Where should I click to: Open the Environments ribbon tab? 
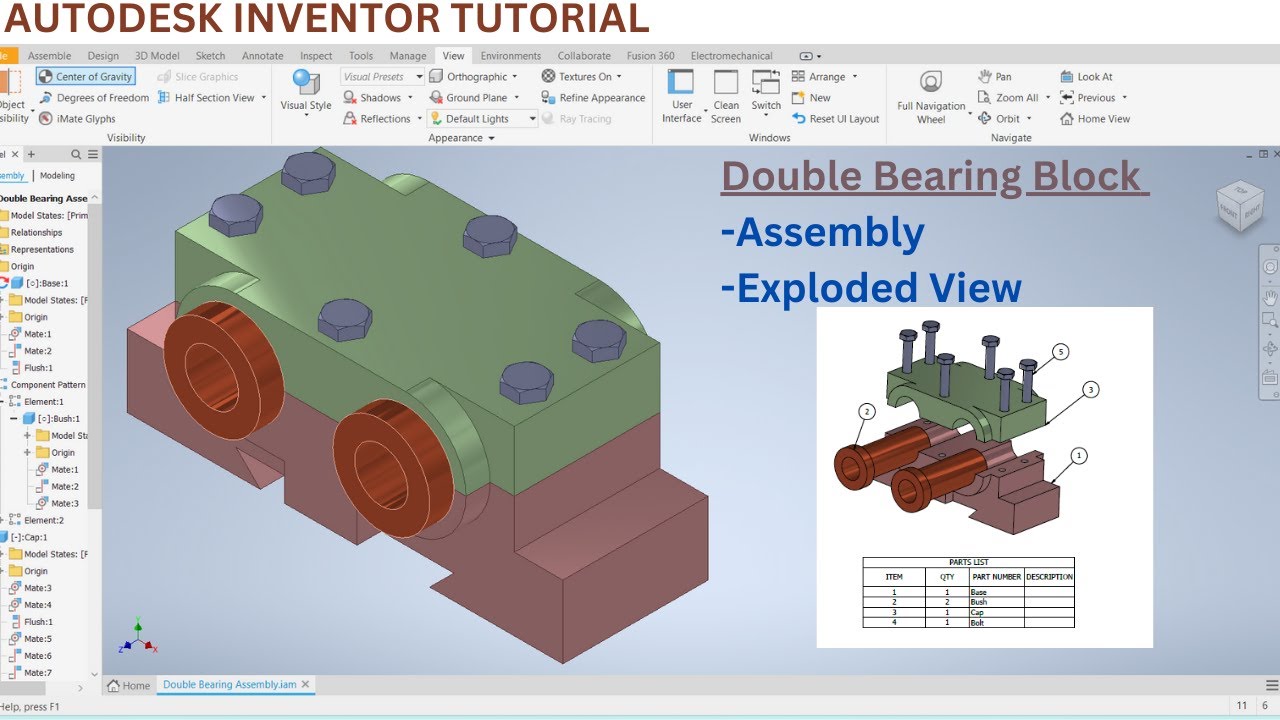511,56
